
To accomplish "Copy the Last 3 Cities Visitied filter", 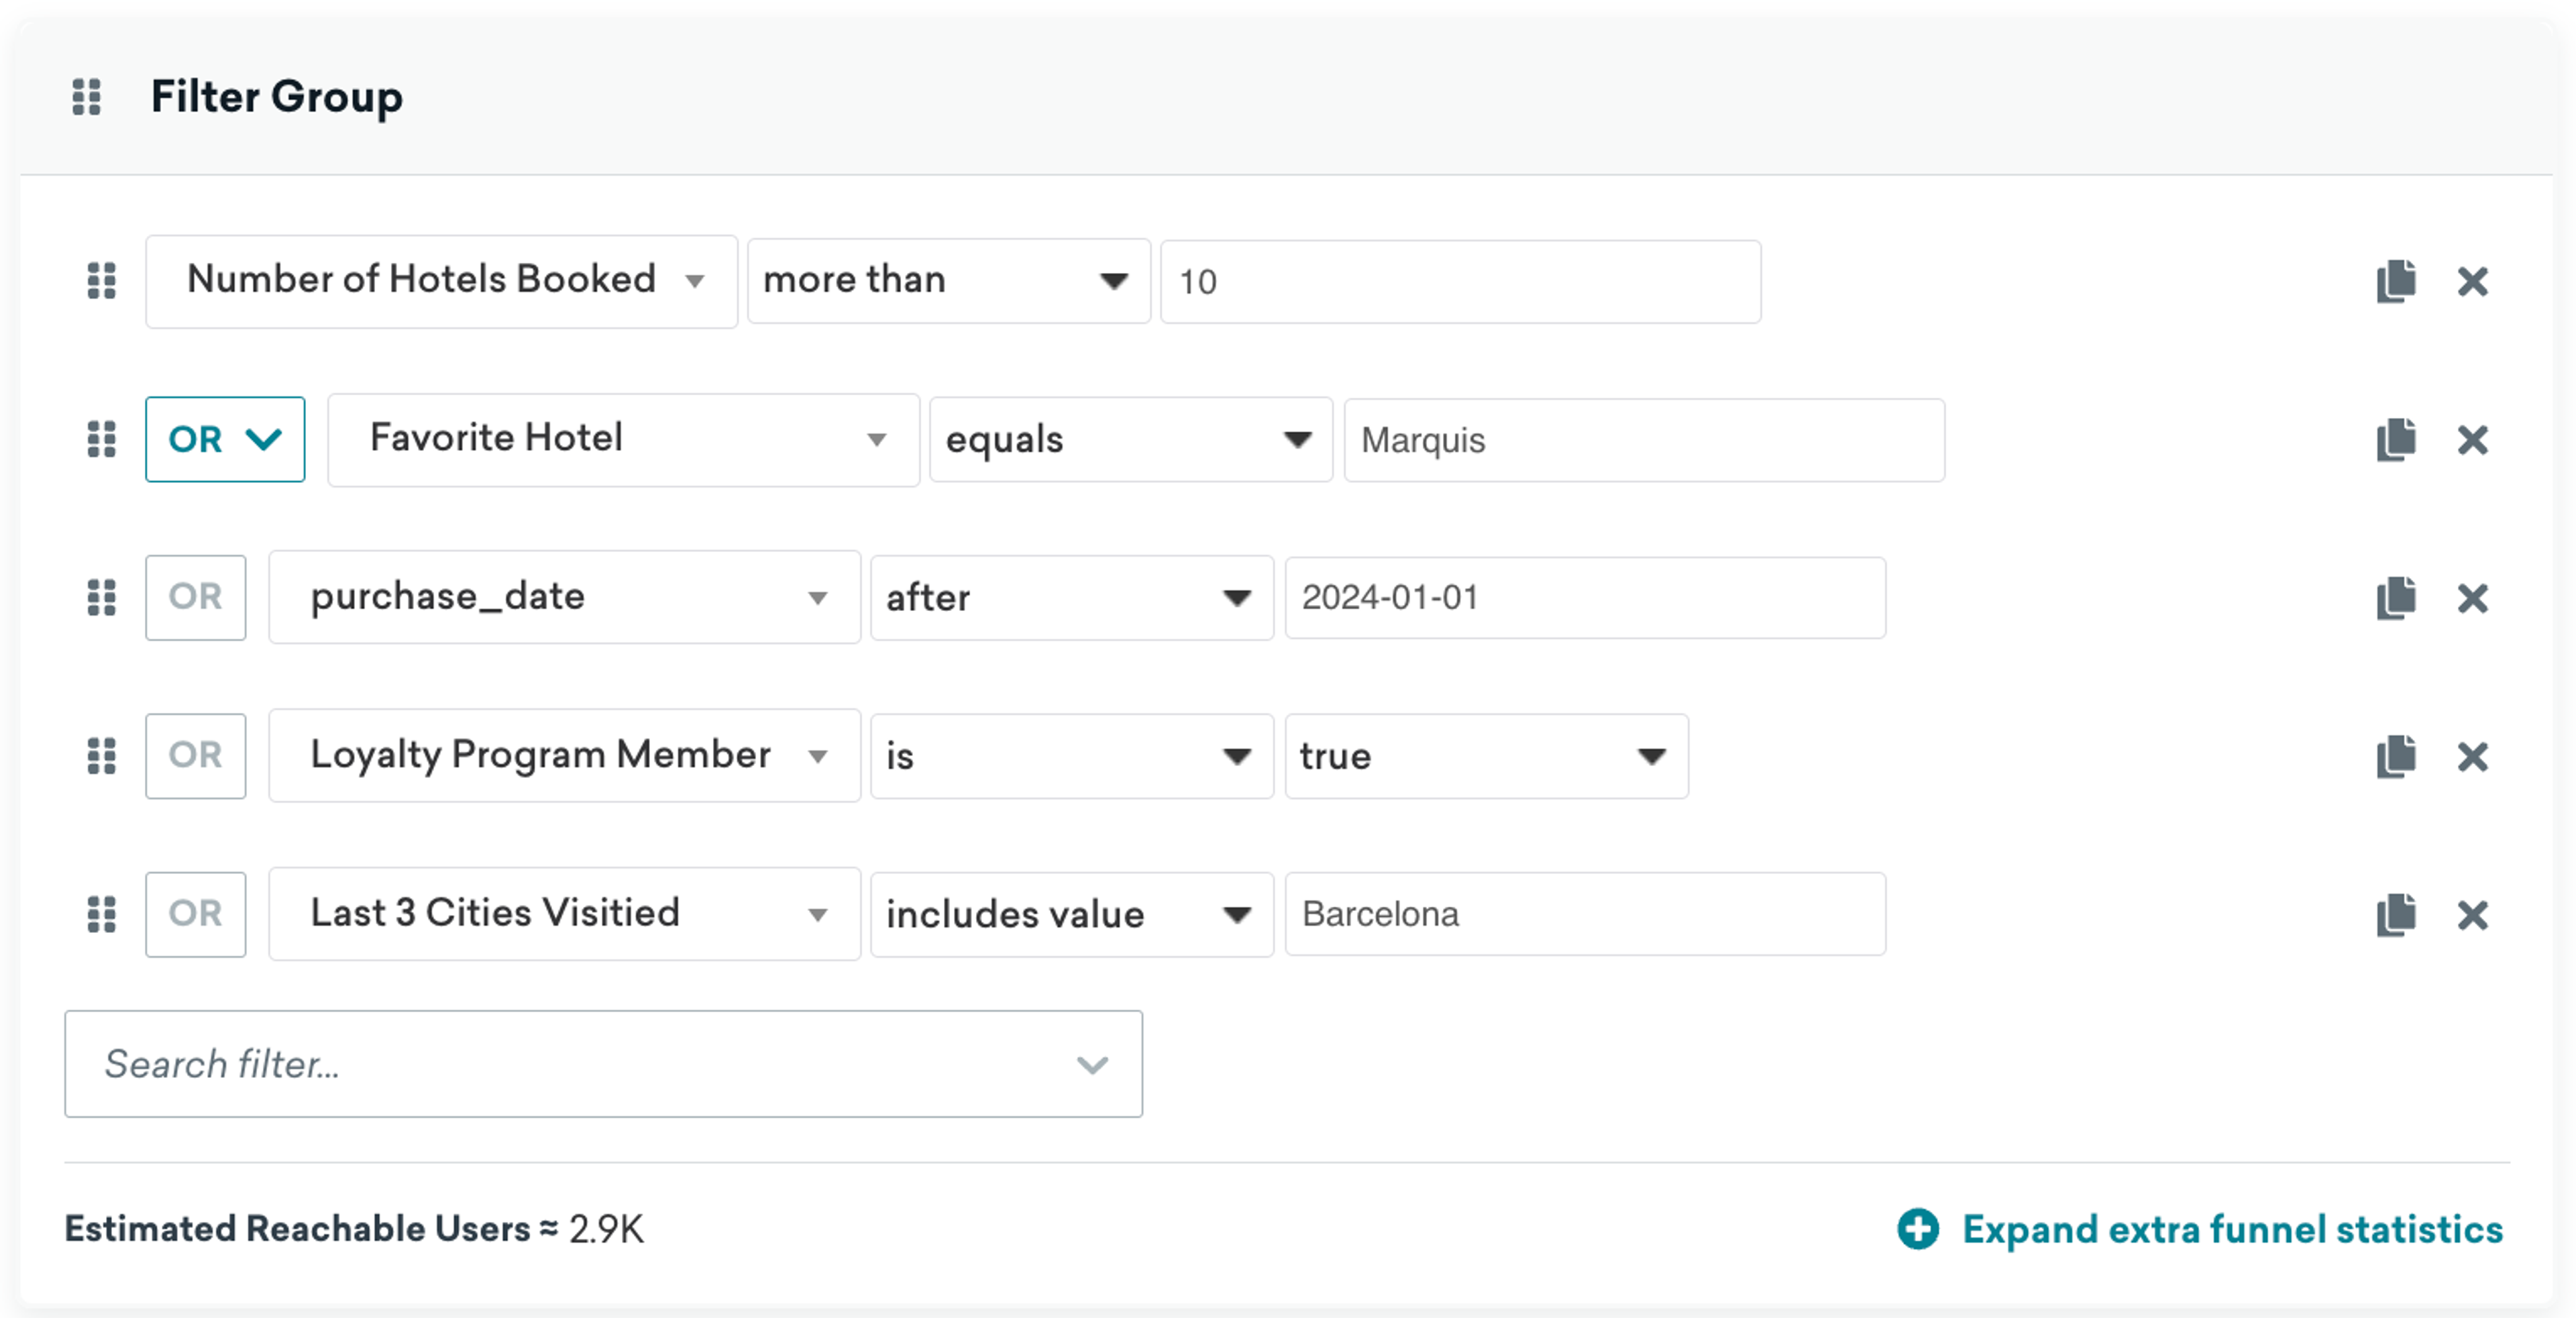I will [2396, 914].
